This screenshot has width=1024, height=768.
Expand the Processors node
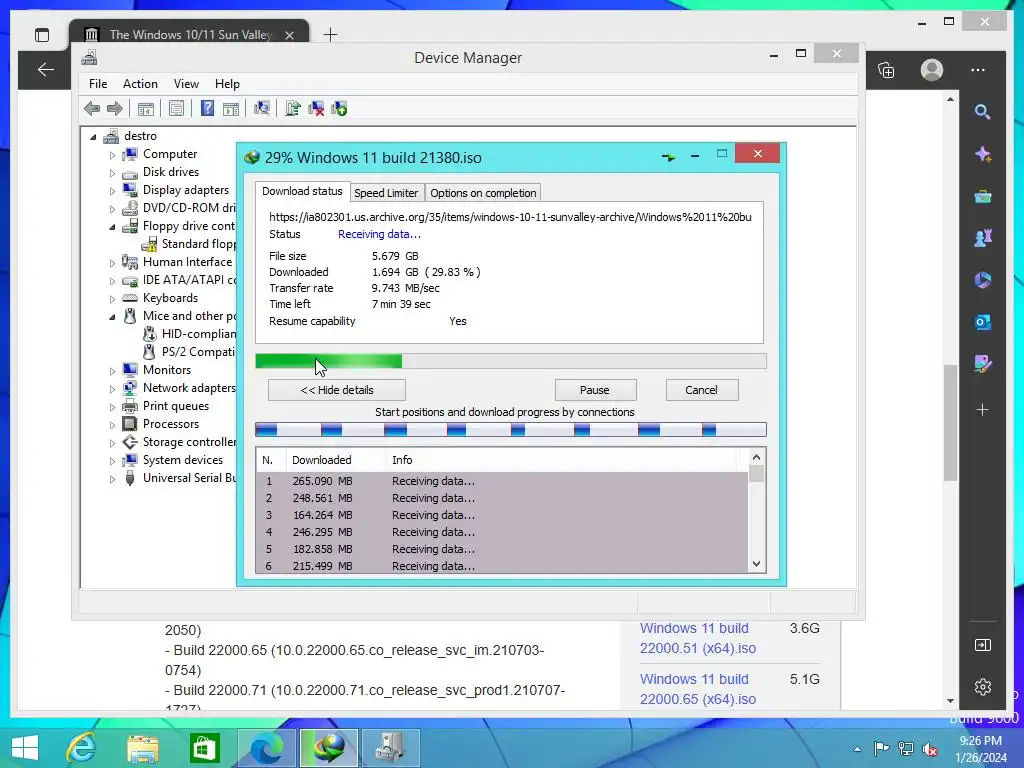(112, 425)
